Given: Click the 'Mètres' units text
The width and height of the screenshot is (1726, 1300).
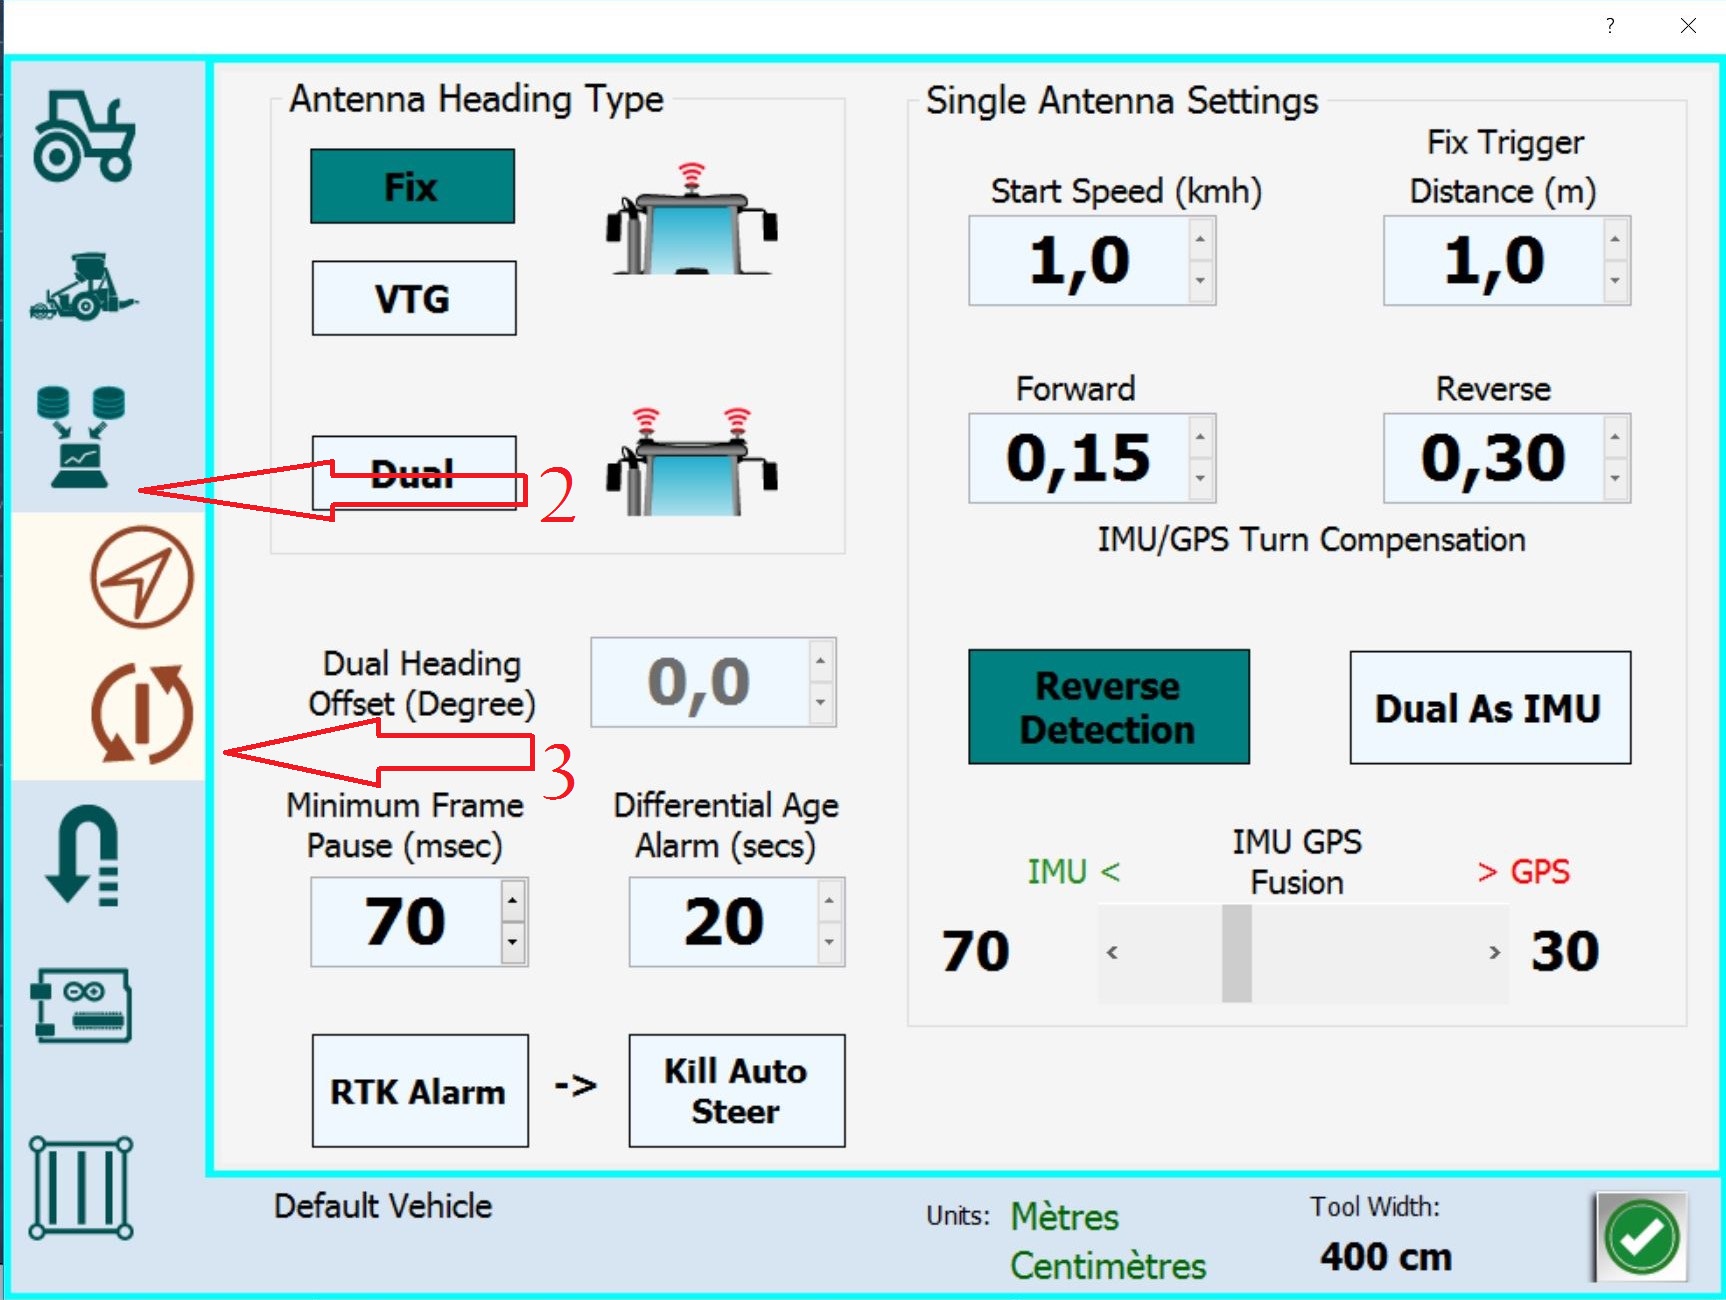Looking at the screenshot, I should (x=1064, y=1217).
